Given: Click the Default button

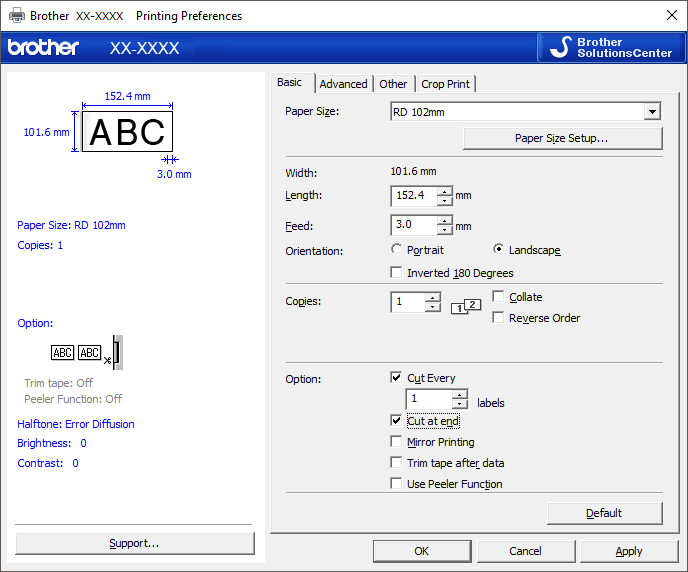Looking at the screenshot, I should pyautogui.click(x=605, y=513).
